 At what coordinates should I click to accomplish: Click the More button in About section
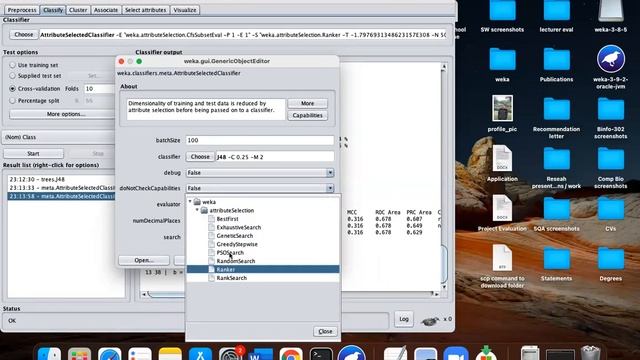[x=307, y=103]
